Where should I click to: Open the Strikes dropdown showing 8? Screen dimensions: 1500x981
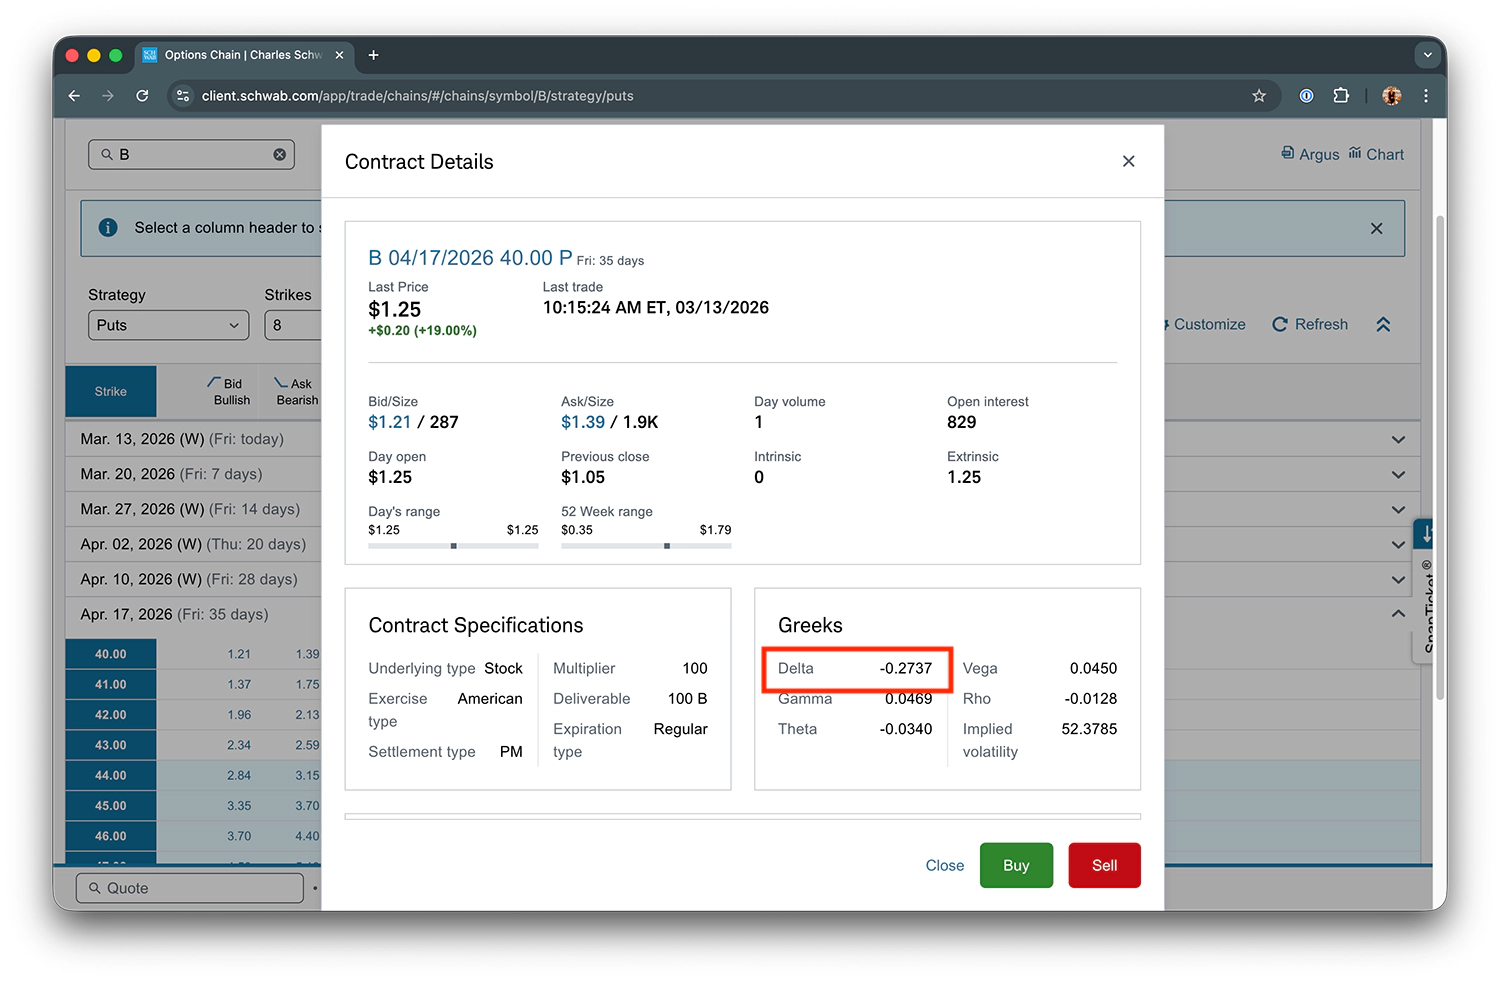292,325
